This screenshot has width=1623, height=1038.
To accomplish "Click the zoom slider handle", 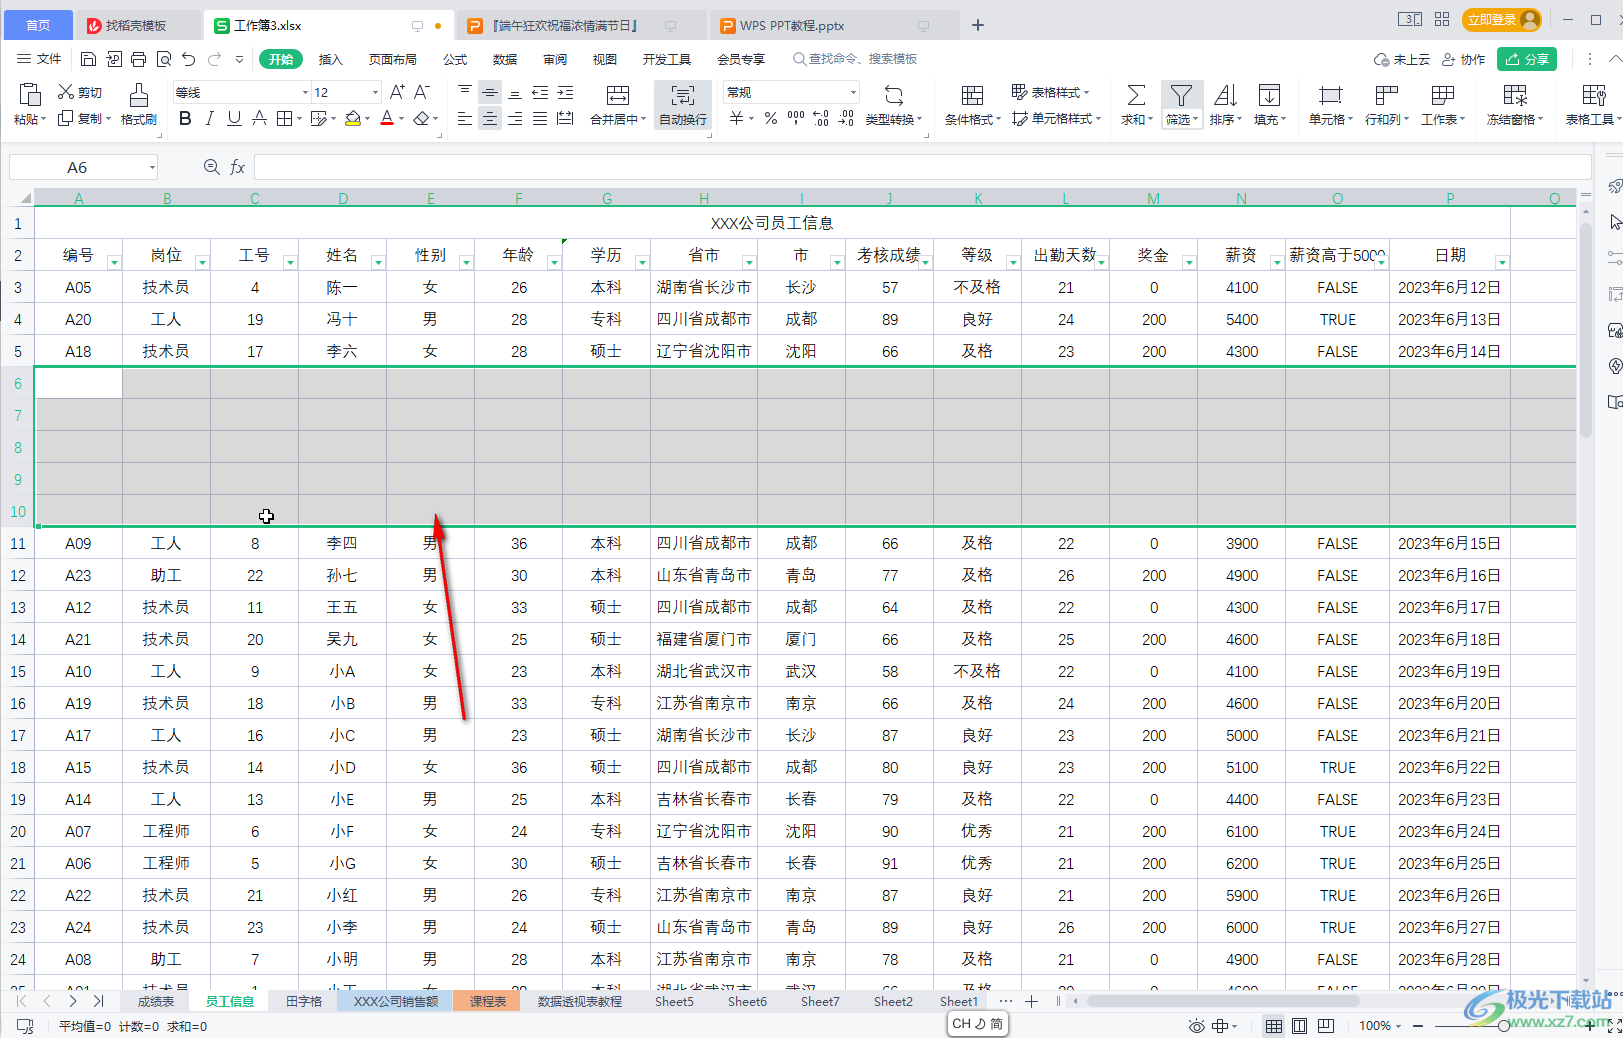I will [1504, 1025].
